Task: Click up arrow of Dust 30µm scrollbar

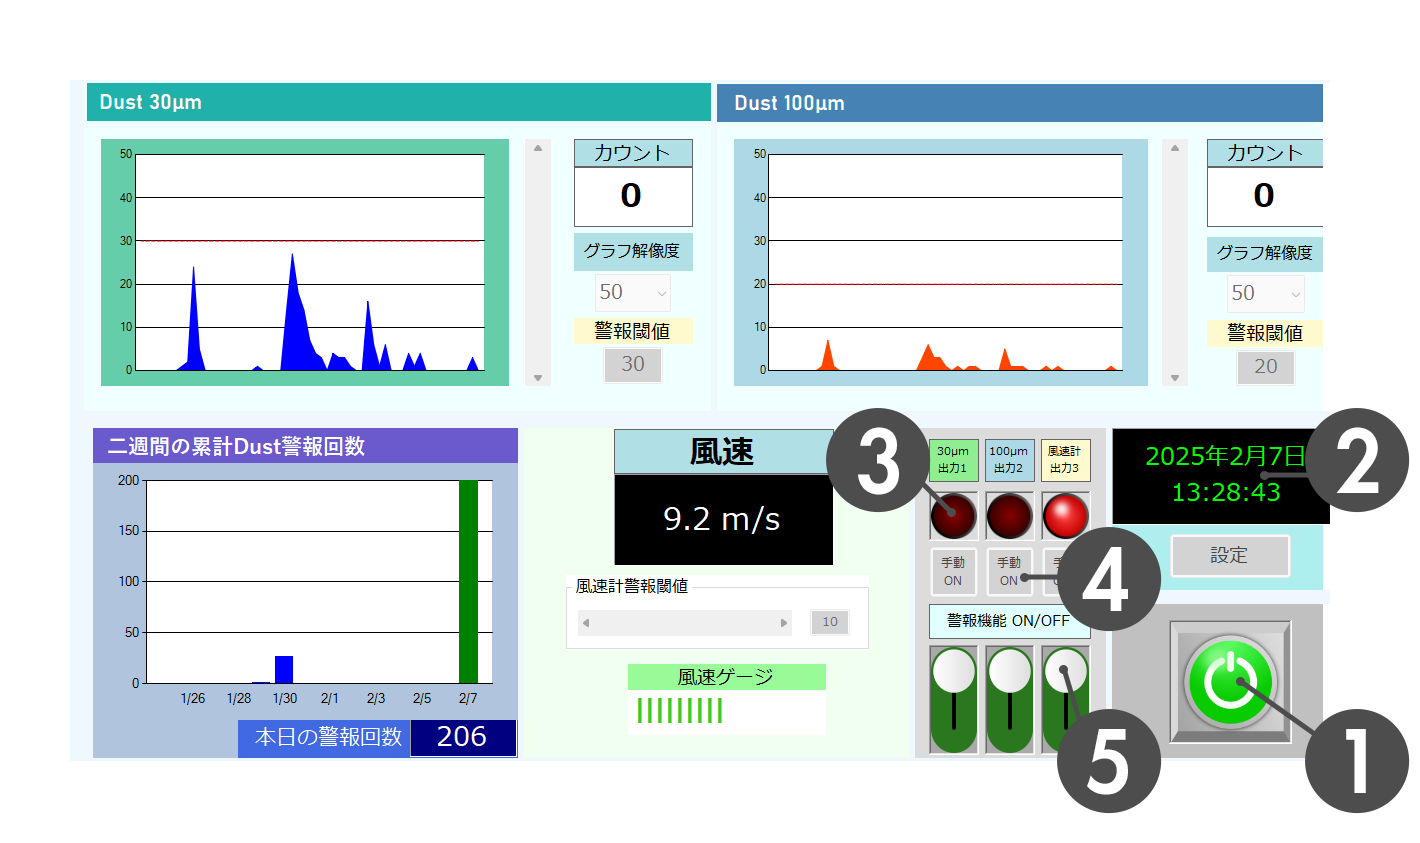Action: point(538,149)
